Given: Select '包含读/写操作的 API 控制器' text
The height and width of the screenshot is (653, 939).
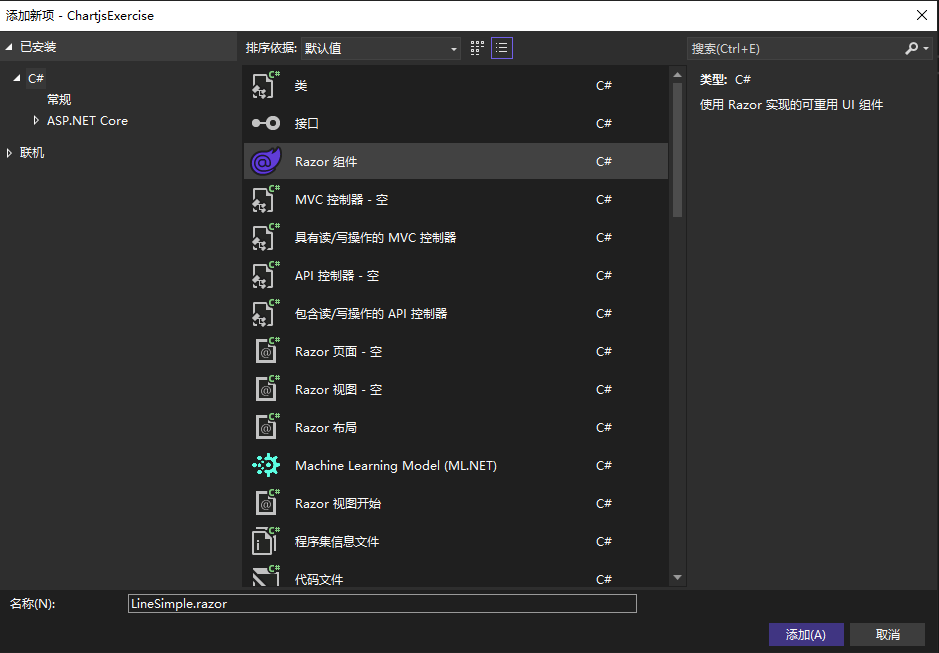Looking at the screenshot, I should [371, 313].
